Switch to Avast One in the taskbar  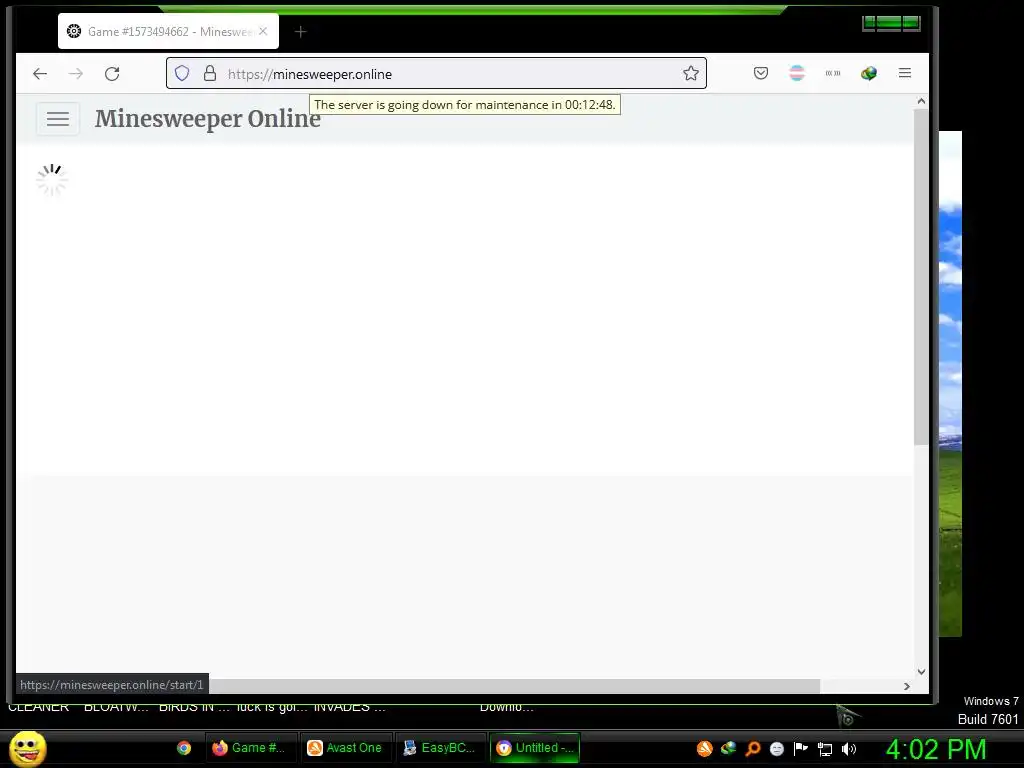(345, 748)
